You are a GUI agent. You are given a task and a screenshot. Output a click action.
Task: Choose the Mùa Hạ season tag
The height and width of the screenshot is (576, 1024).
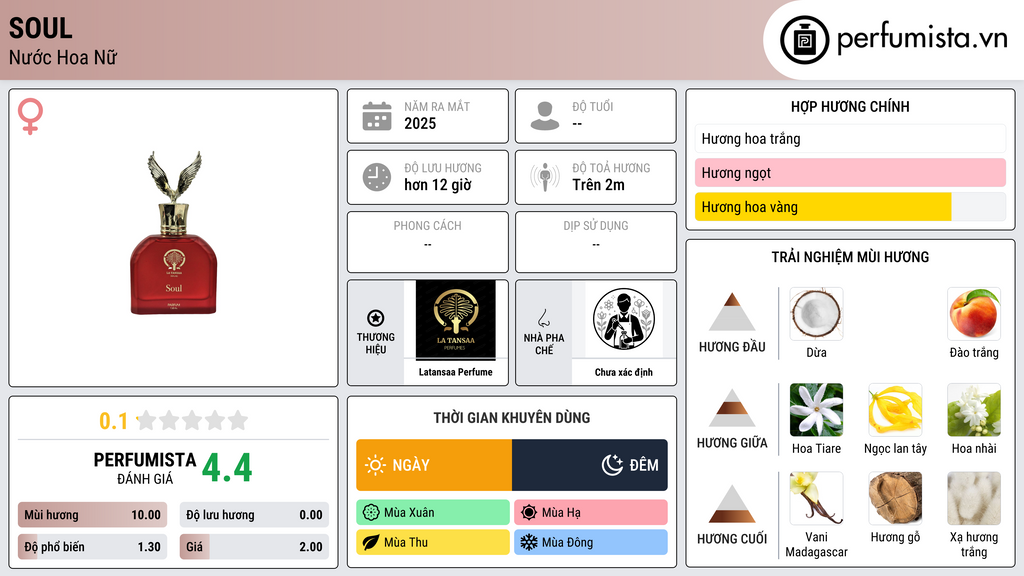[591, 513]
